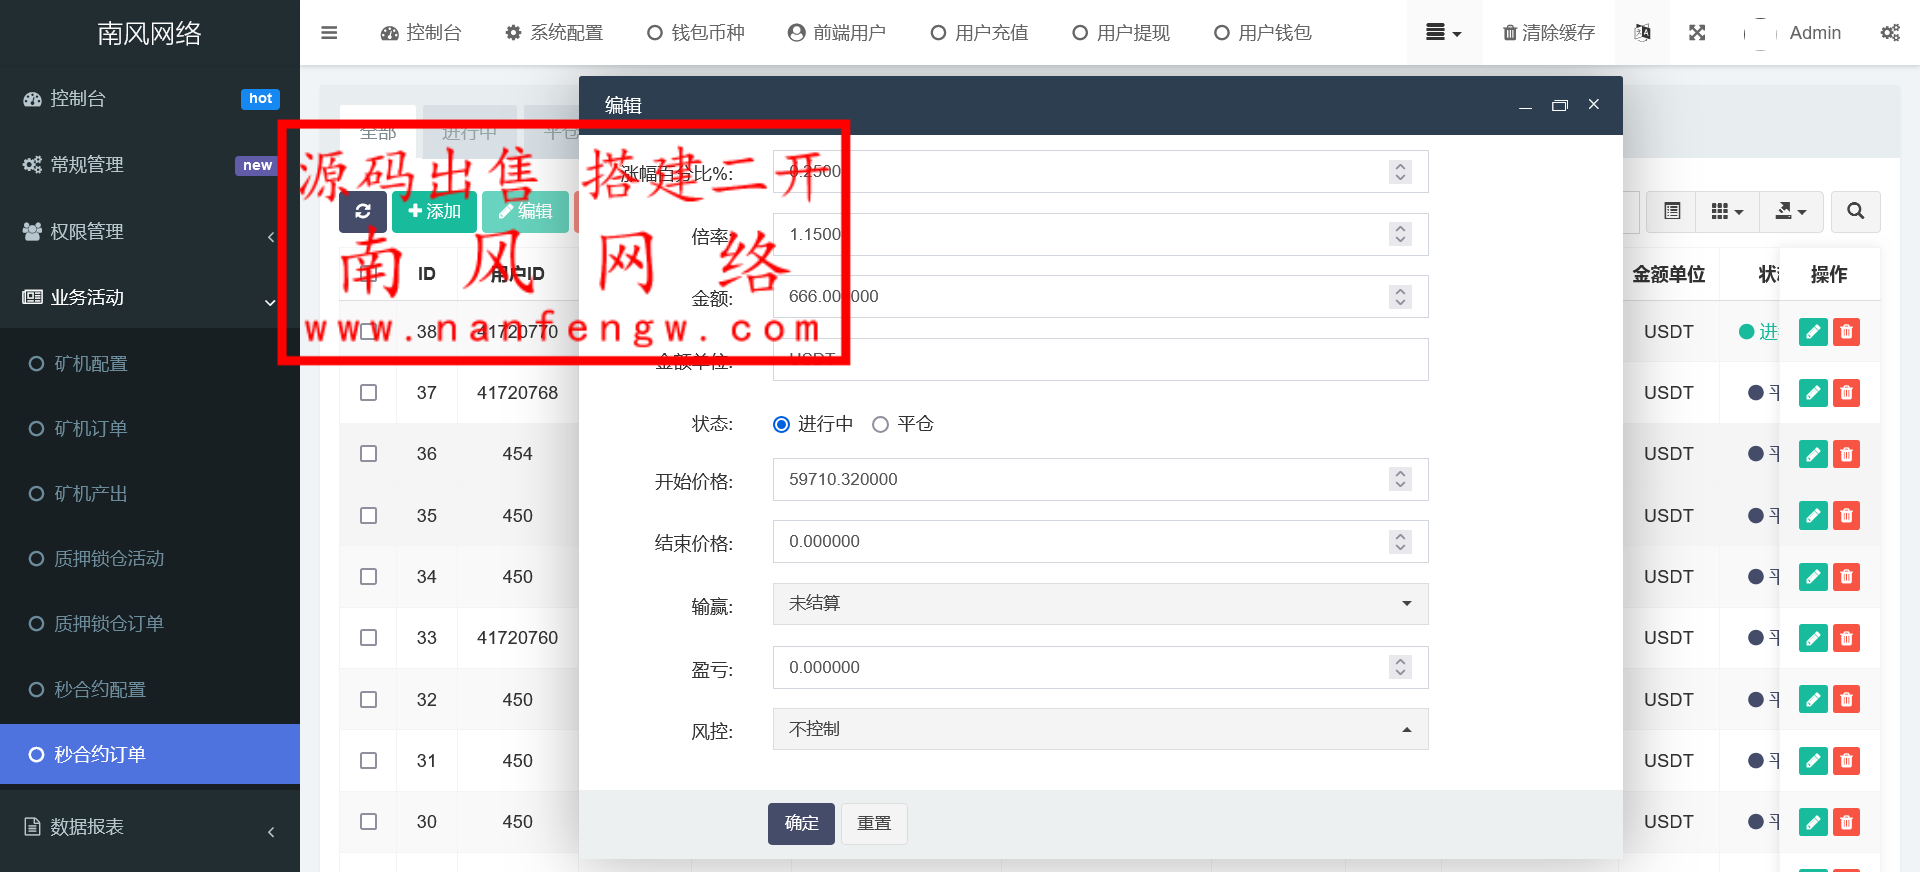Click the language translate icon in header
The height and width of the screenshot is (872, 1920).
pyautogui.click(x=1642, y=33)
